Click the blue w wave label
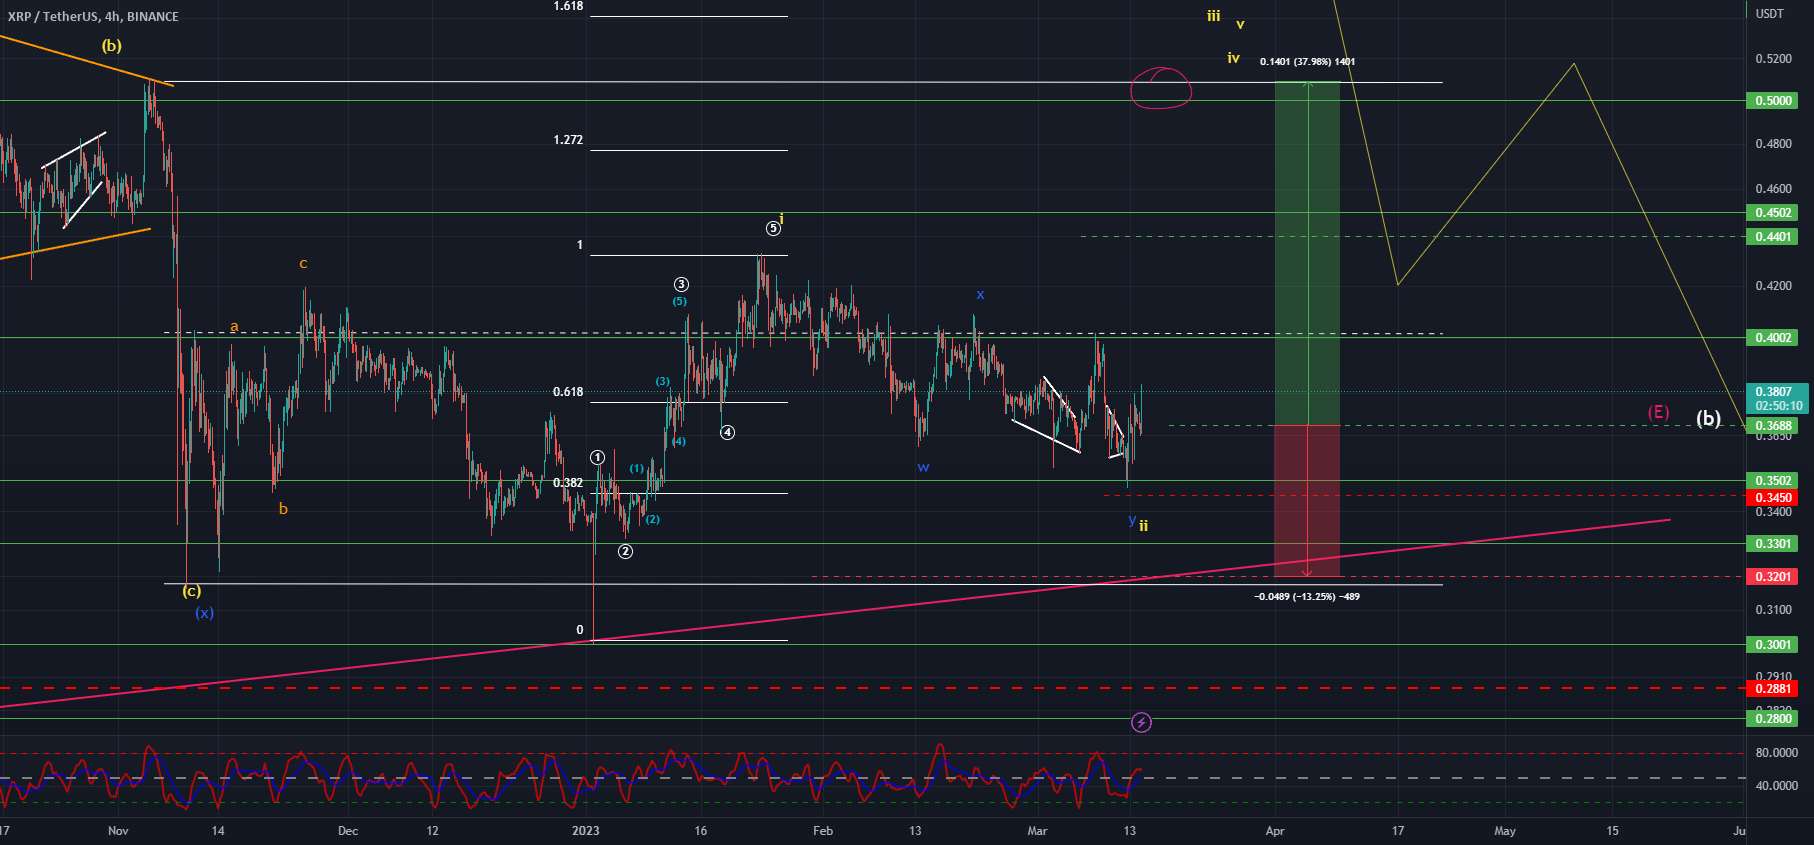This screenshot has width=1814, height=845. point(923,467)
